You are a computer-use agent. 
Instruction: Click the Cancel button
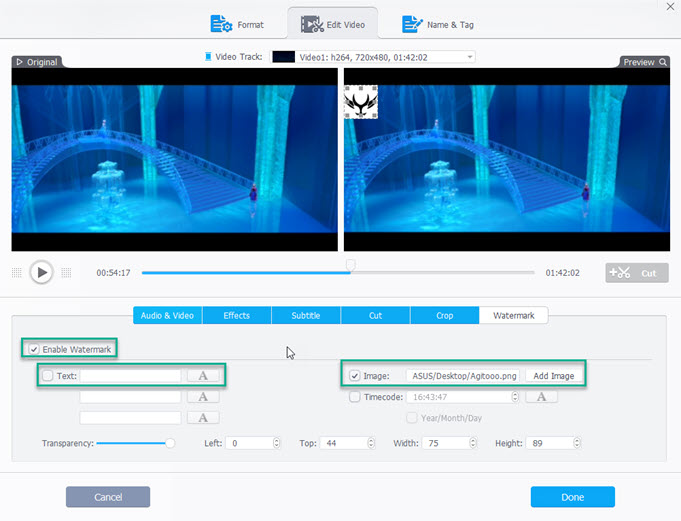point(108,497)
